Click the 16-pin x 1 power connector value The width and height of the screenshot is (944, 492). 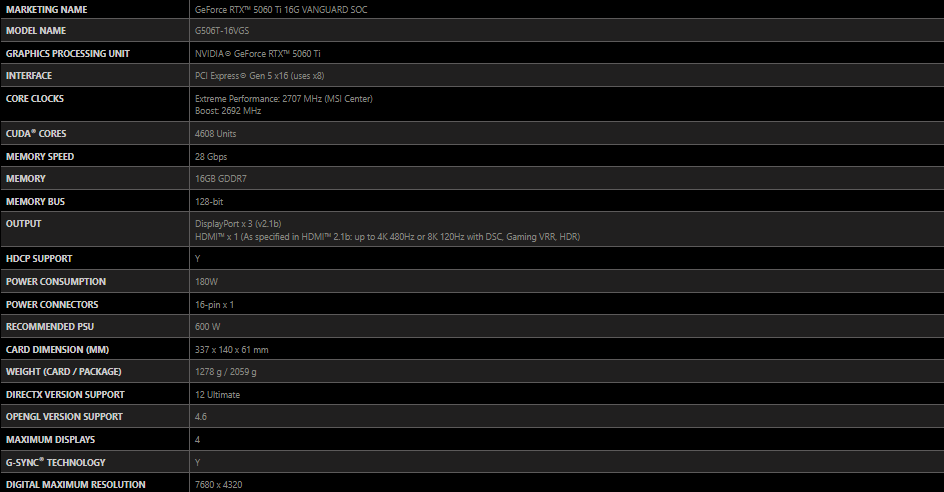point(214,305)
